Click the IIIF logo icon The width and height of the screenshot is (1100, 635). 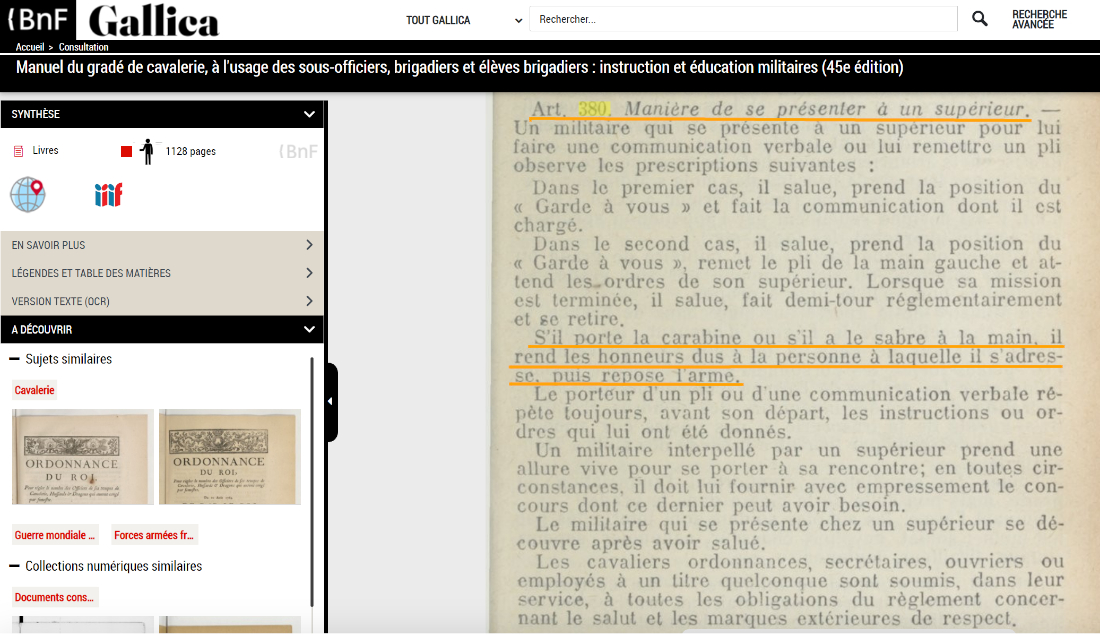(108, 194)
